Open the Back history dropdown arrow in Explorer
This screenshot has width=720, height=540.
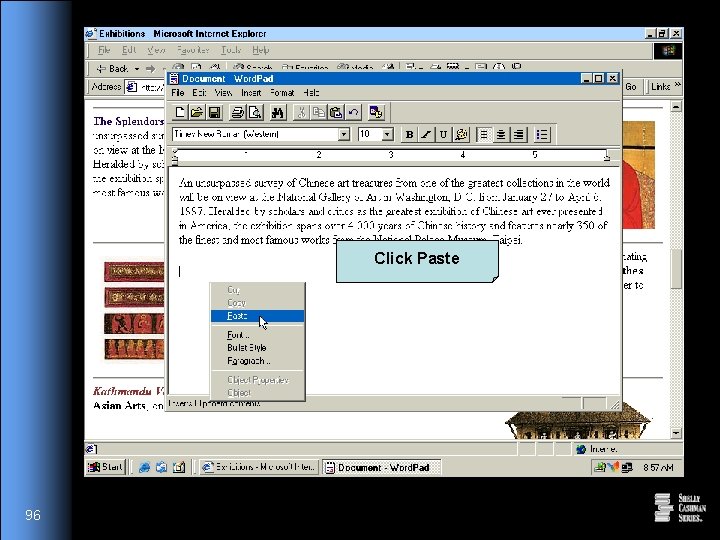point(137,69)
